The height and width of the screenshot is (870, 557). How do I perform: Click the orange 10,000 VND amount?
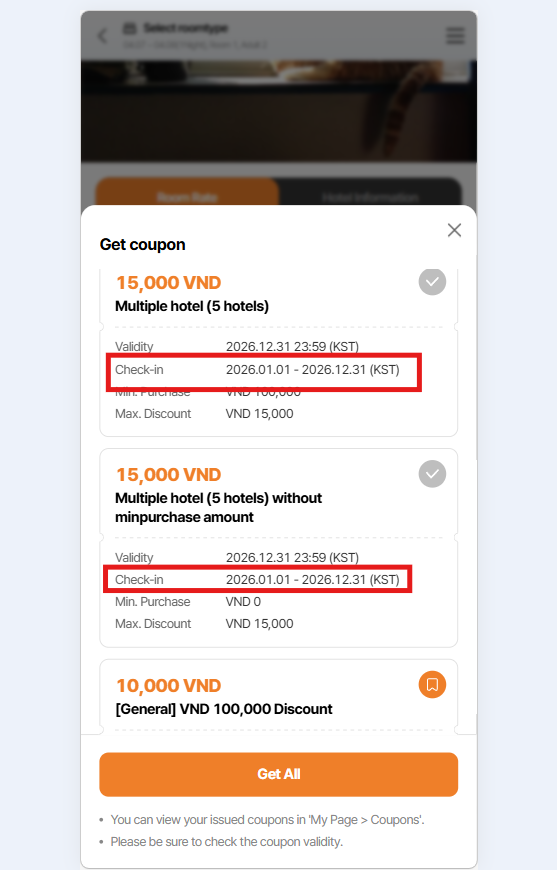click(169, 686)
